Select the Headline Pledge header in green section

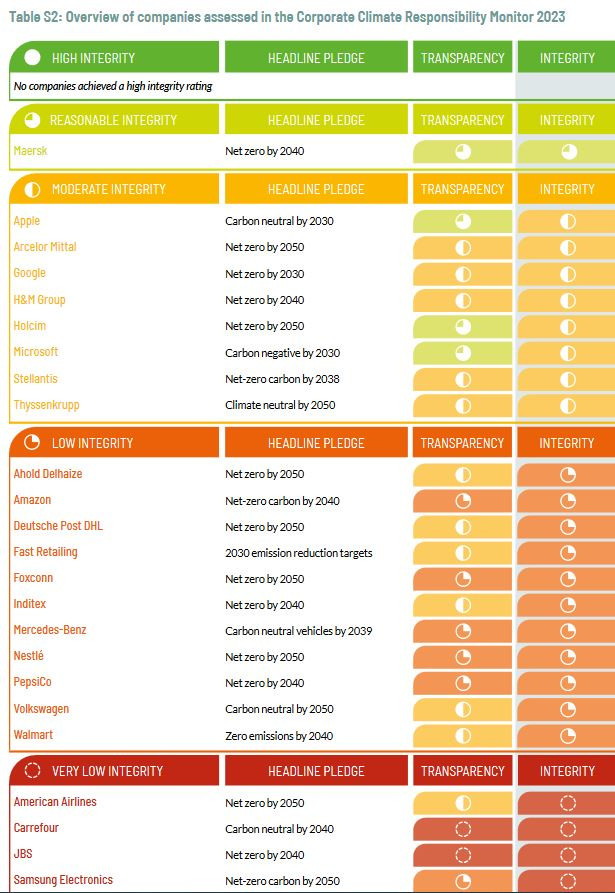(316, 58)
